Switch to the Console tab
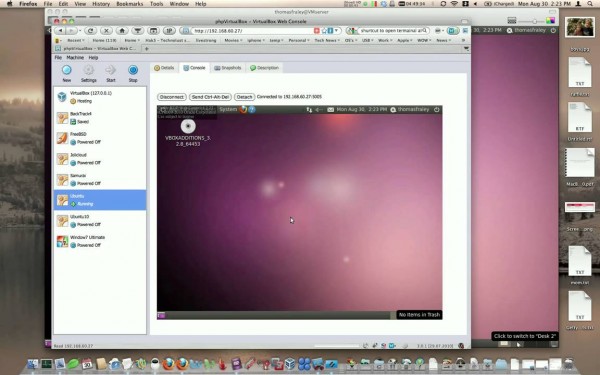 point(194,68)
